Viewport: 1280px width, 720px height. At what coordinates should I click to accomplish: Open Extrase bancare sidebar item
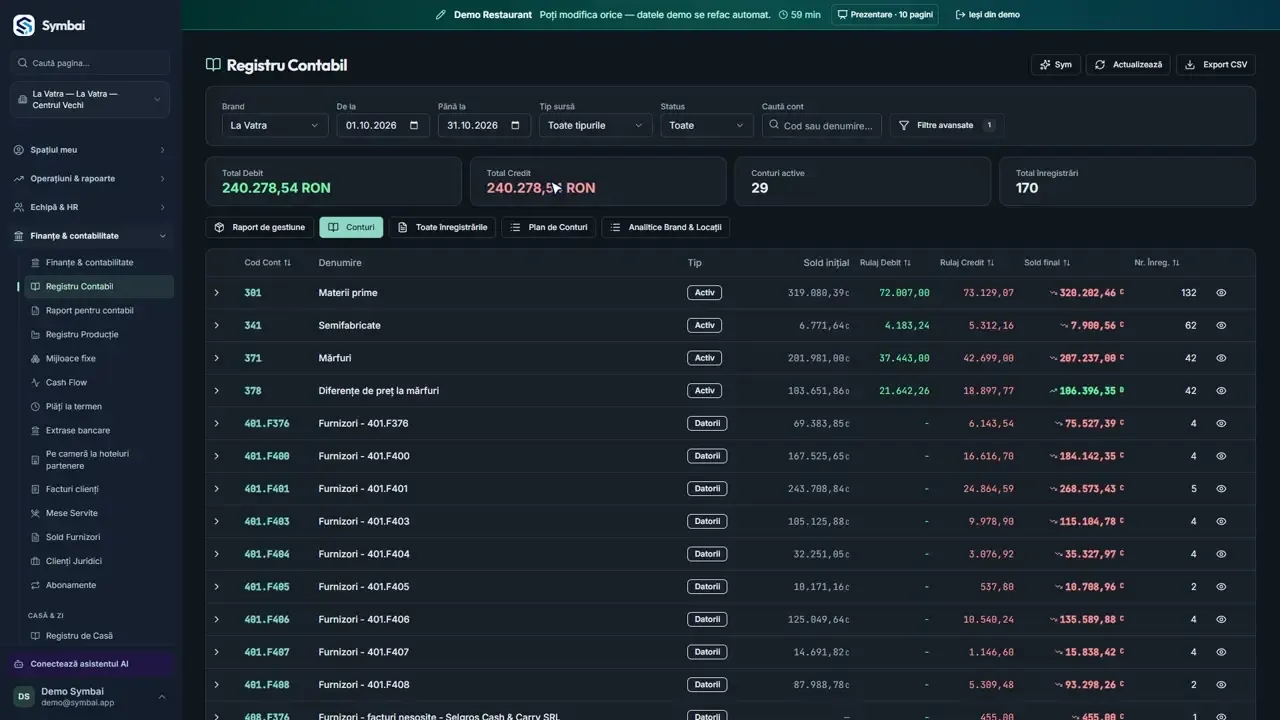[x=77, y=430]
